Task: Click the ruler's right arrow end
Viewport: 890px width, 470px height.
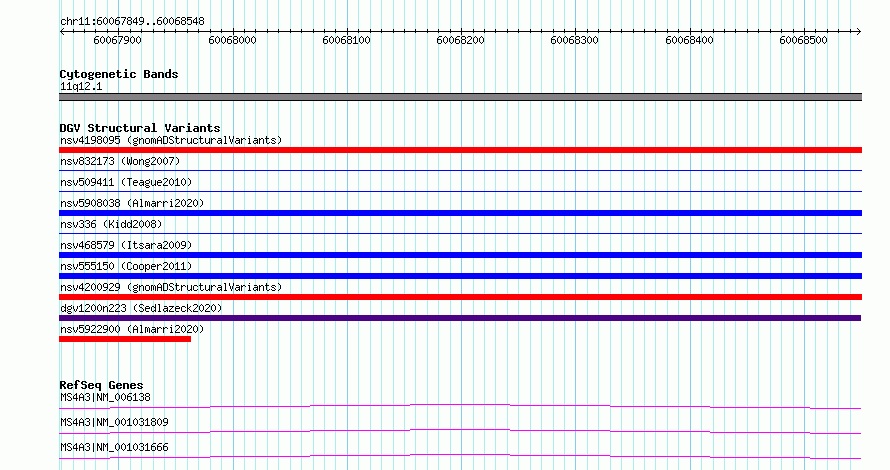Action: click(x=859, y=32)
